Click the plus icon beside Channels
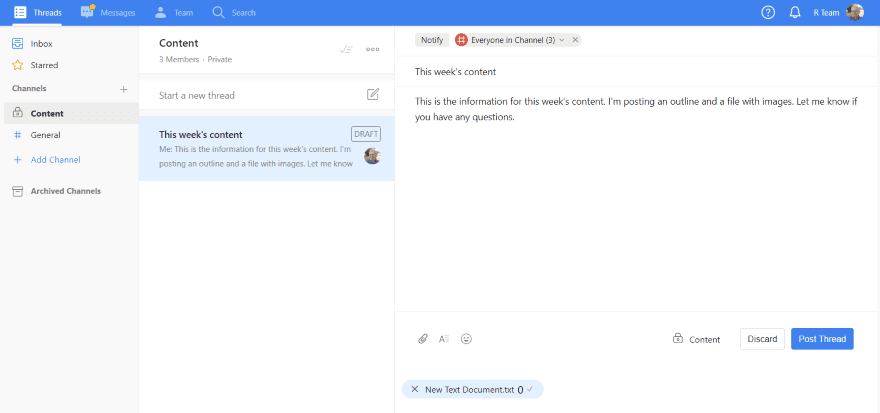The height and width of the screenshot is (413, 880). click(x=123, y=89)
